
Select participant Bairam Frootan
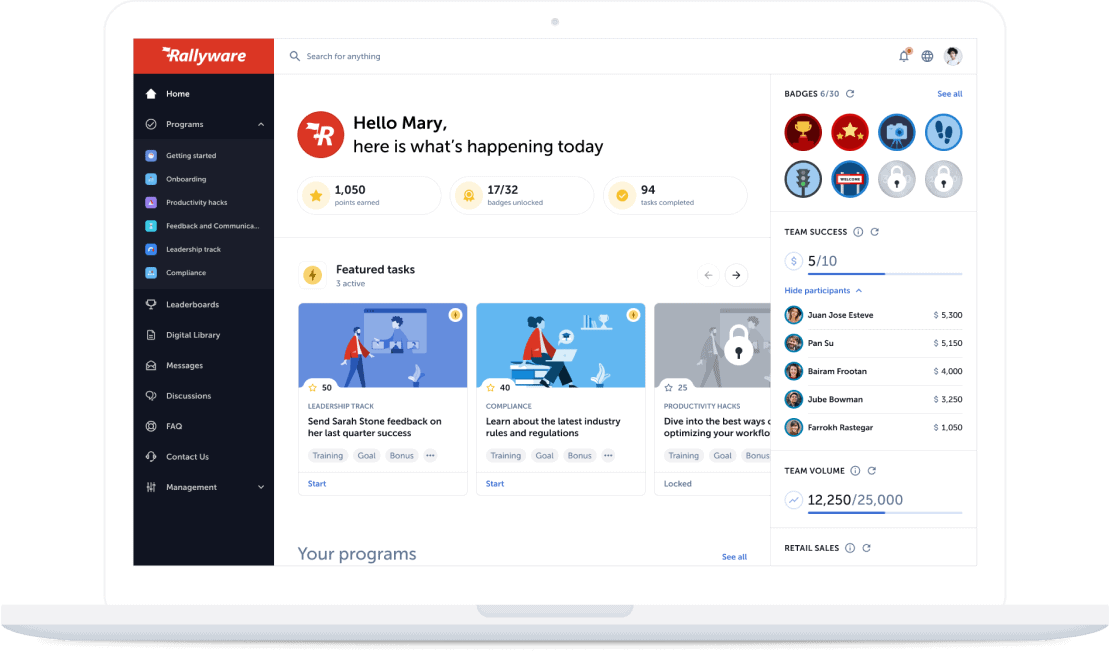click(x=874, y=371)
